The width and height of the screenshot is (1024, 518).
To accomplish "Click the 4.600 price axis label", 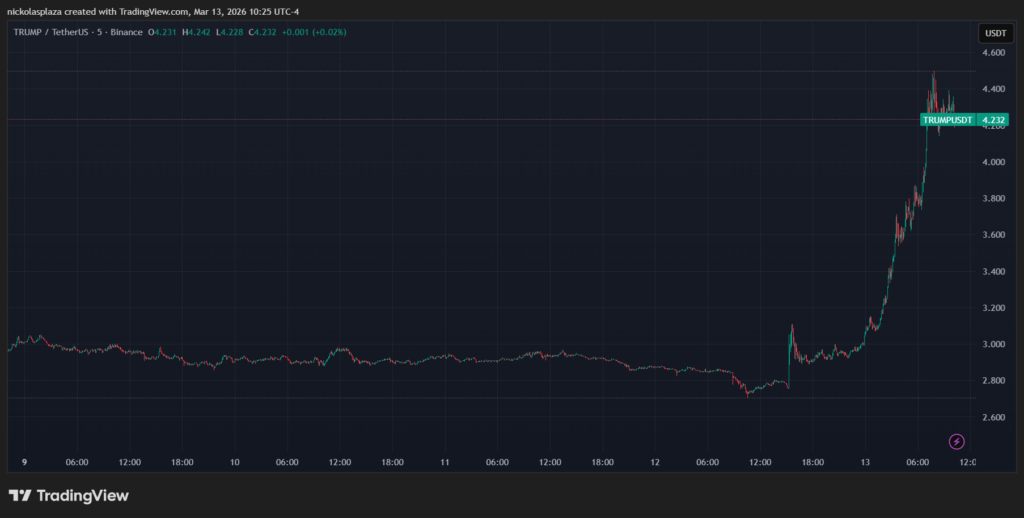I will [x=993, y=52].
